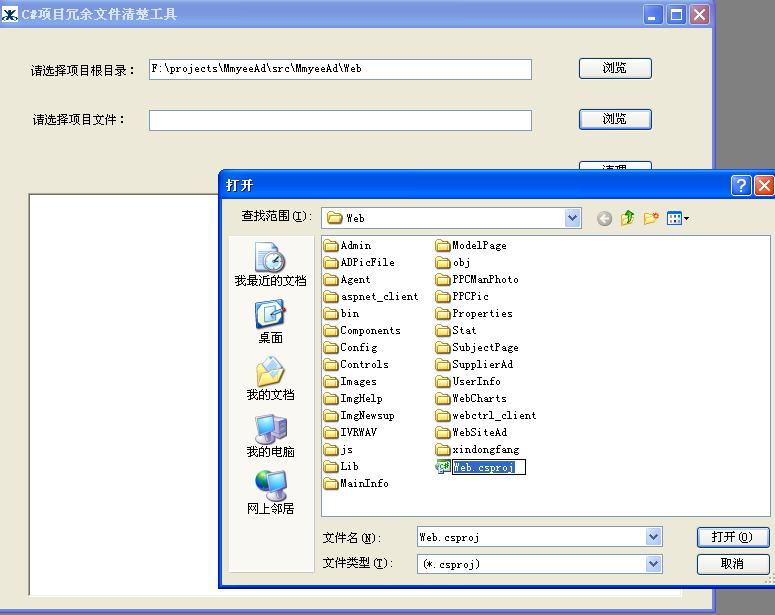Open My Recent Documents shortcut

tap(270, 265)
